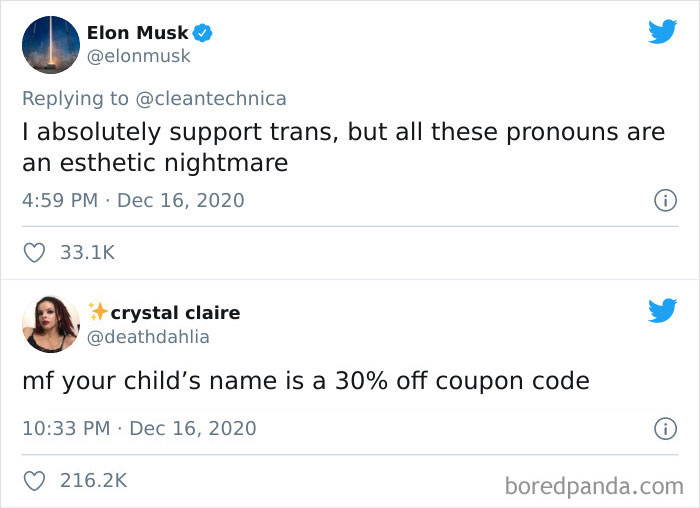Click the sparkle emoji before crystal claire
The width and height of the screenshot is (700, 508).
click(98, 311)
